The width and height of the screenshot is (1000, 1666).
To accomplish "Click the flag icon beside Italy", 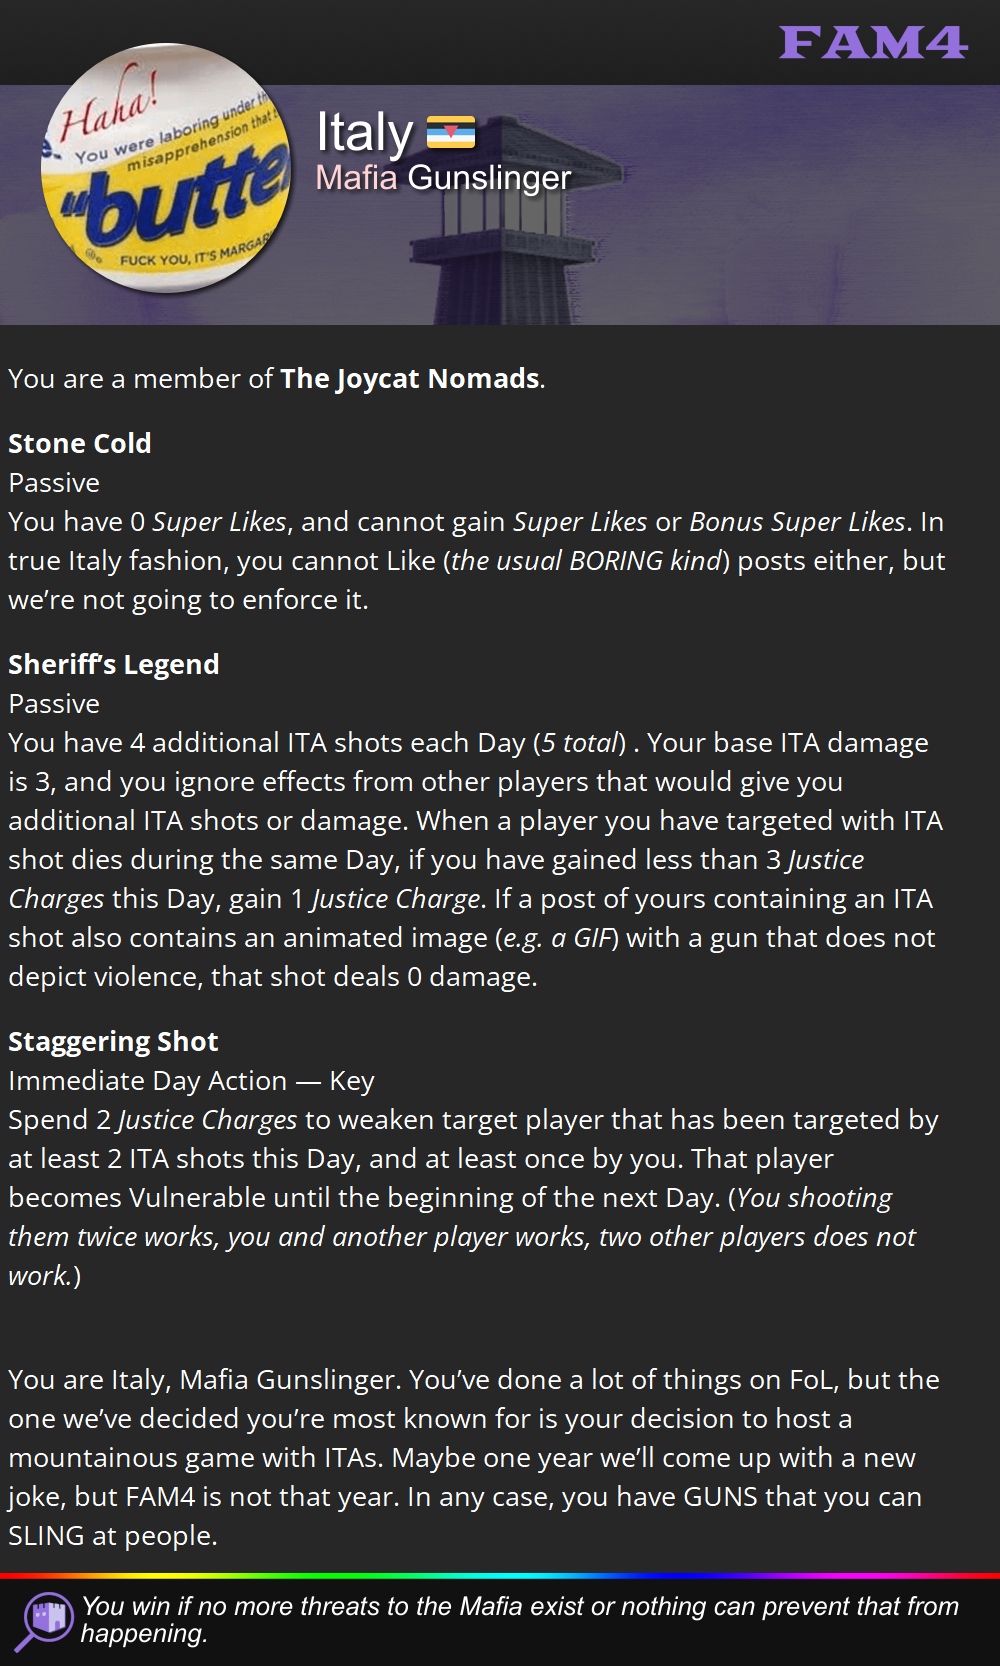I will click(451, 132).
